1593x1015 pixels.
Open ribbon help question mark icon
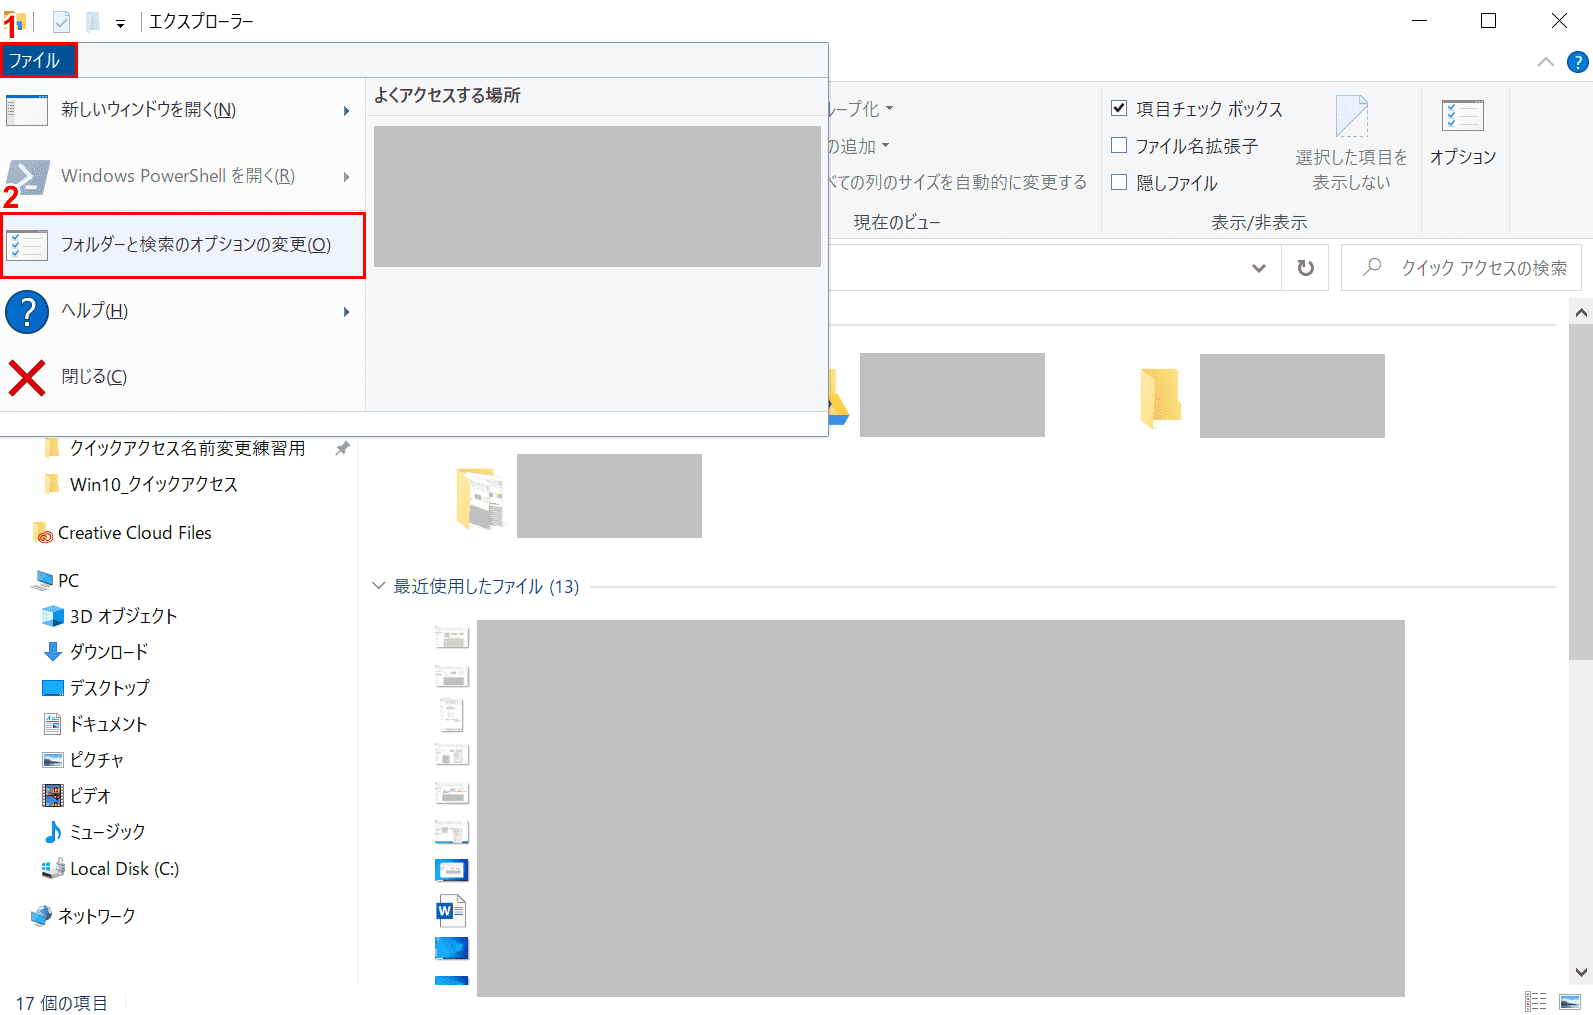(1578, 62)
